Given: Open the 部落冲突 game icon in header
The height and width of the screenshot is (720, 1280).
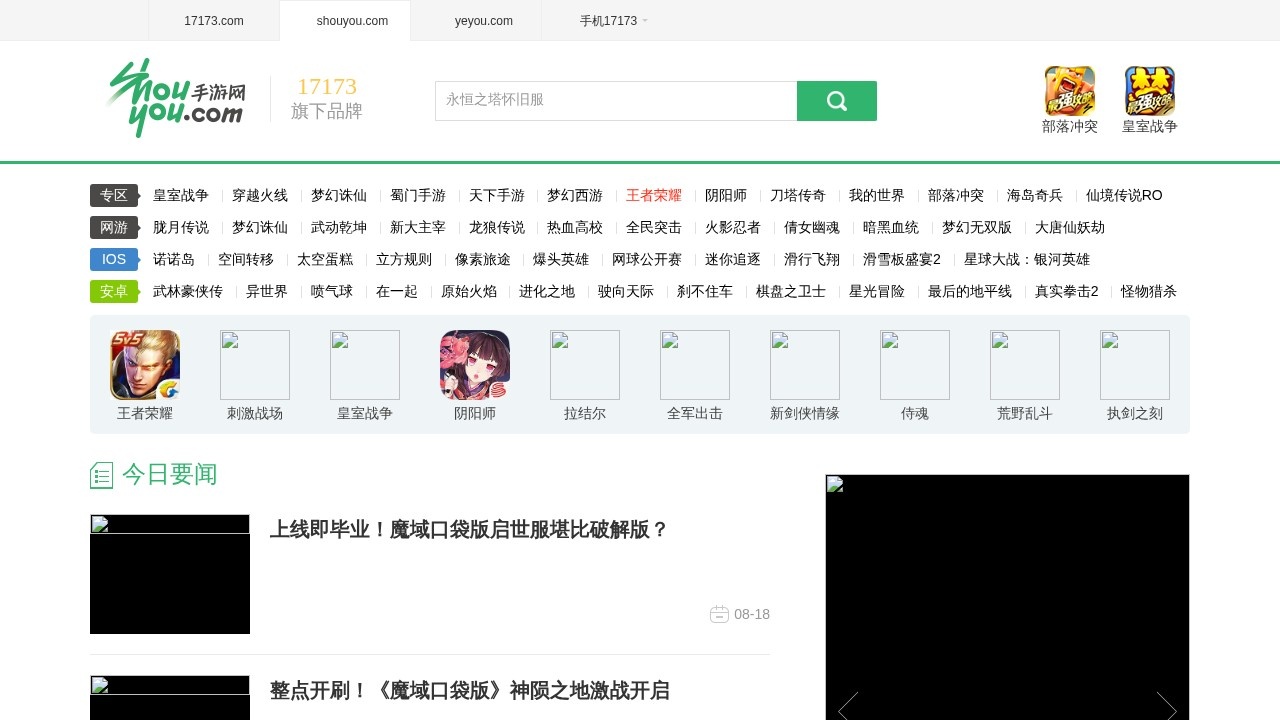Looking at the screenshot, I should pos(1070,91).
